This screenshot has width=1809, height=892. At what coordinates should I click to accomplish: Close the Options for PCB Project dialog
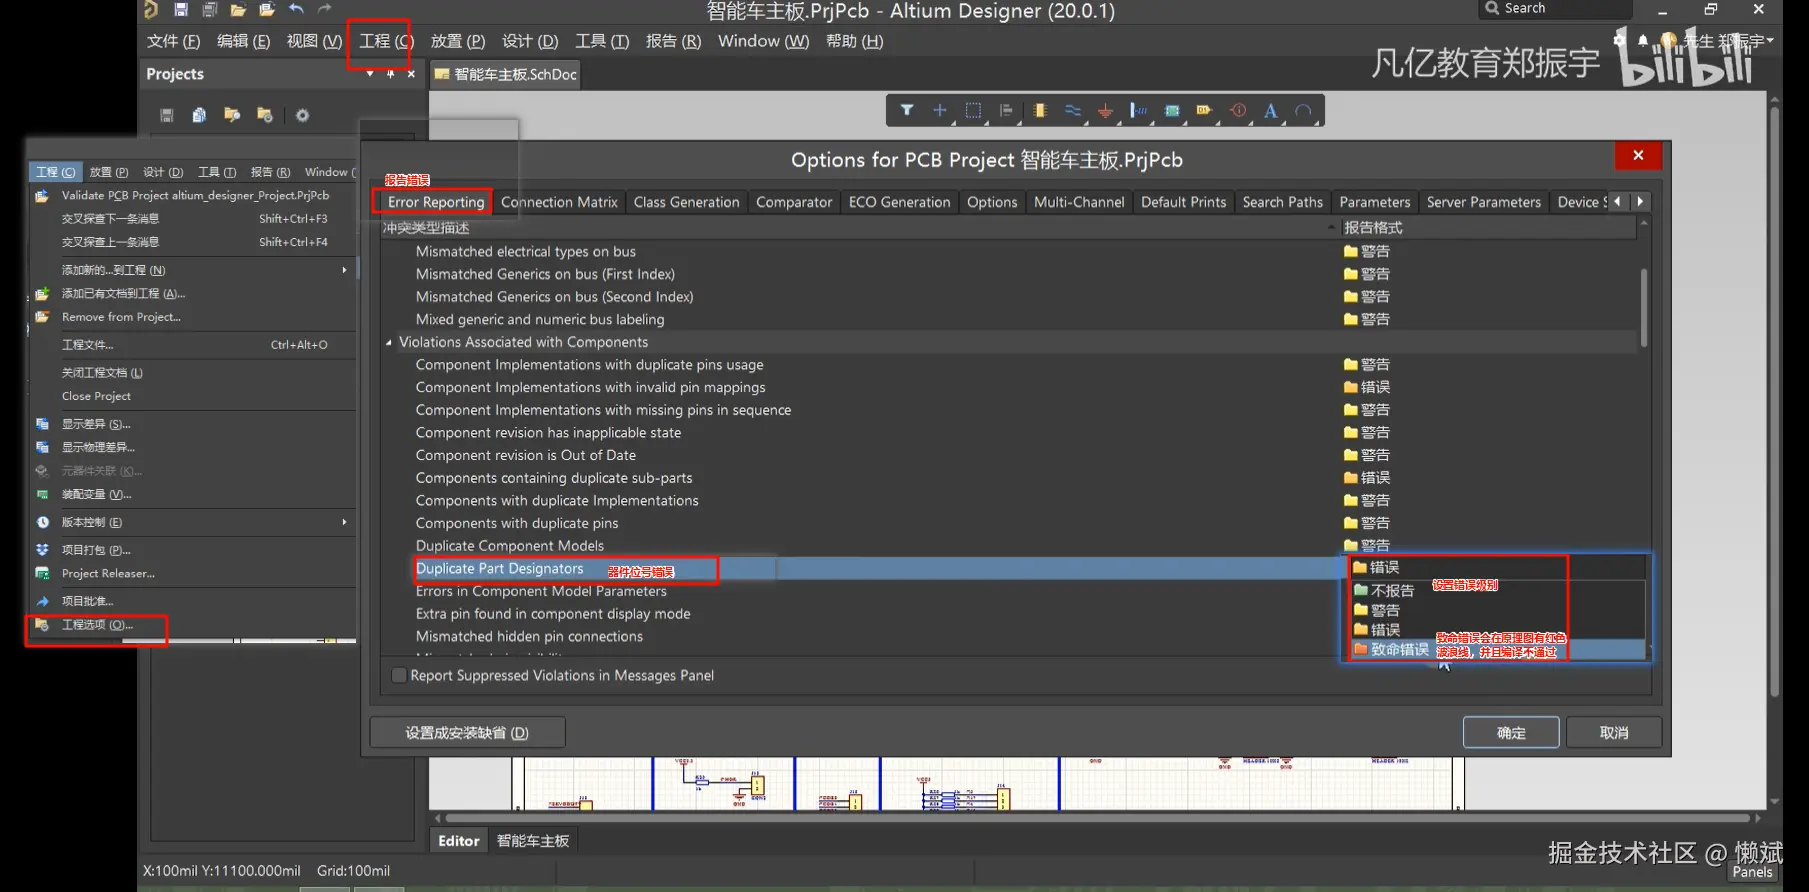(x=1638, y=155)
